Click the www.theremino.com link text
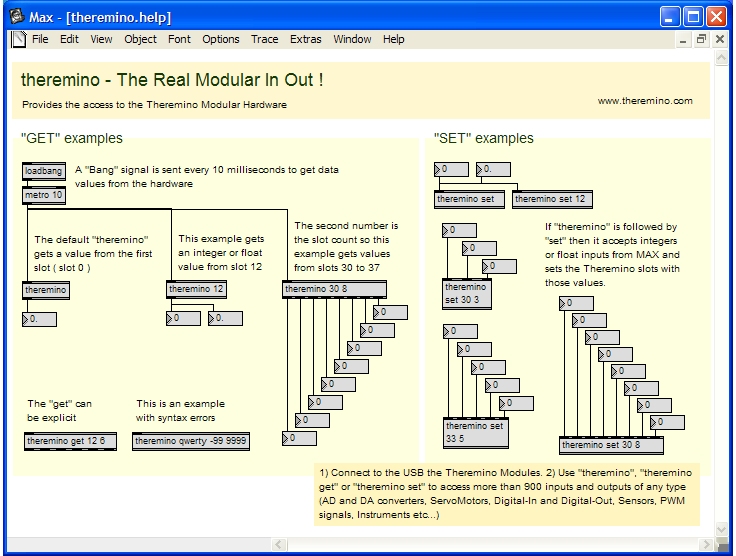 pyautogui.click(x=645, y=100)
